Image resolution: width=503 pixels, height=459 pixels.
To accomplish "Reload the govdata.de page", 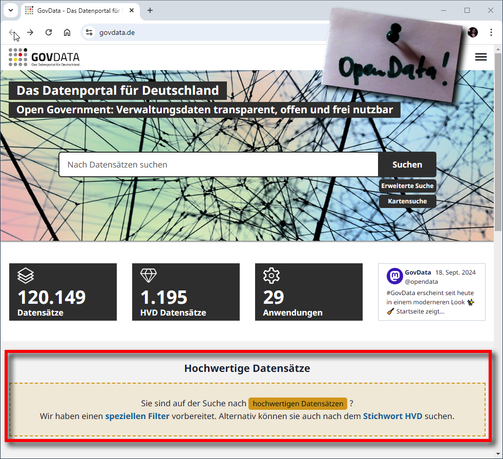I will [x=49, y=32].
